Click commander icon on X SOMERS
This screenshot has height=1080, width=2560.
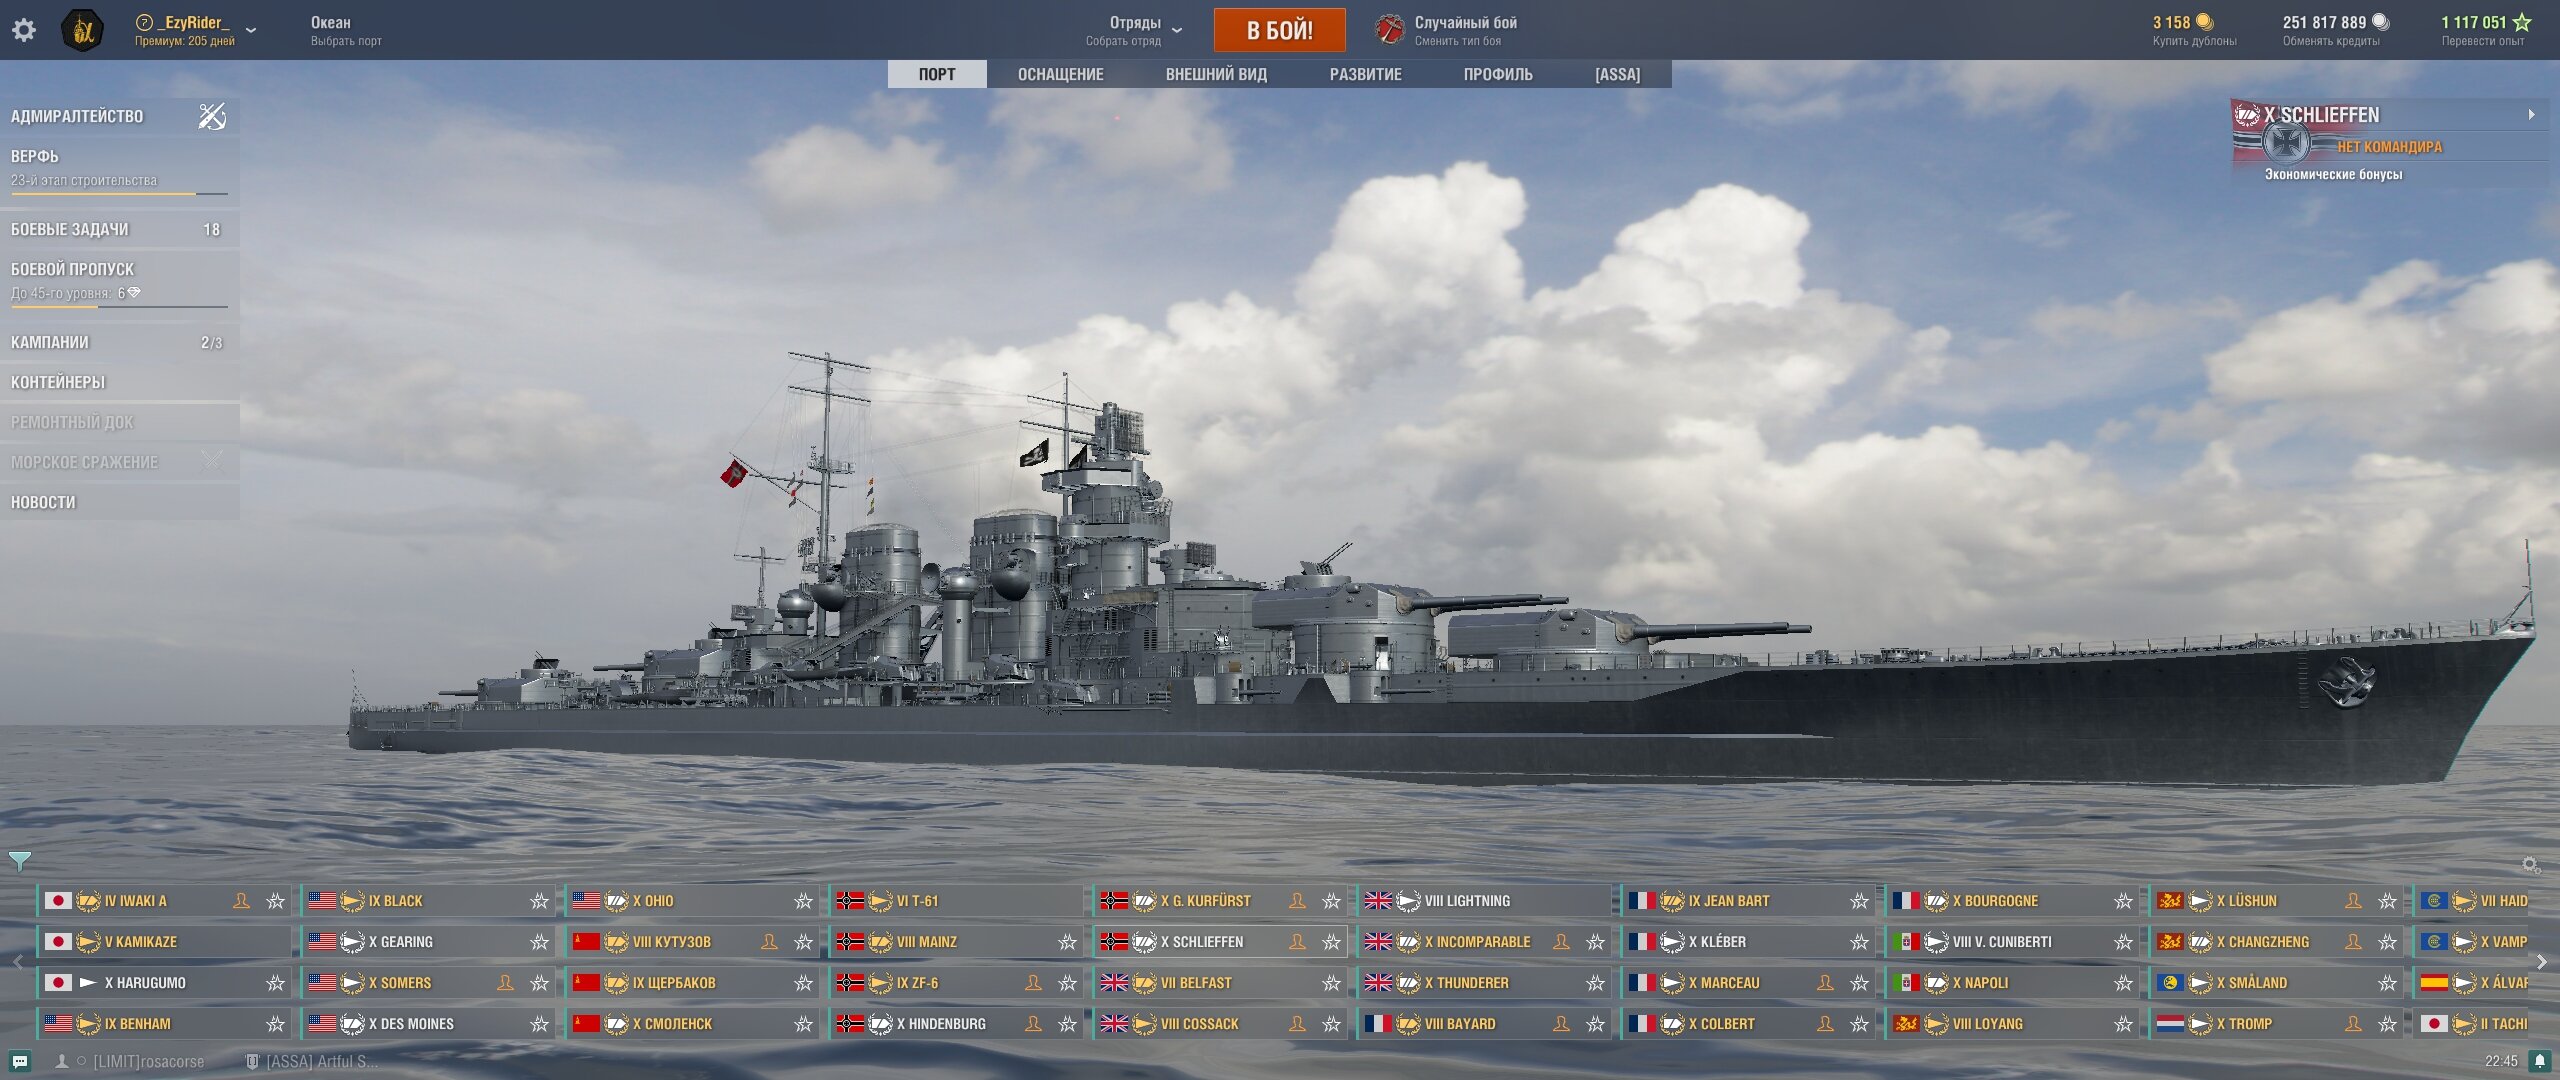505,983
